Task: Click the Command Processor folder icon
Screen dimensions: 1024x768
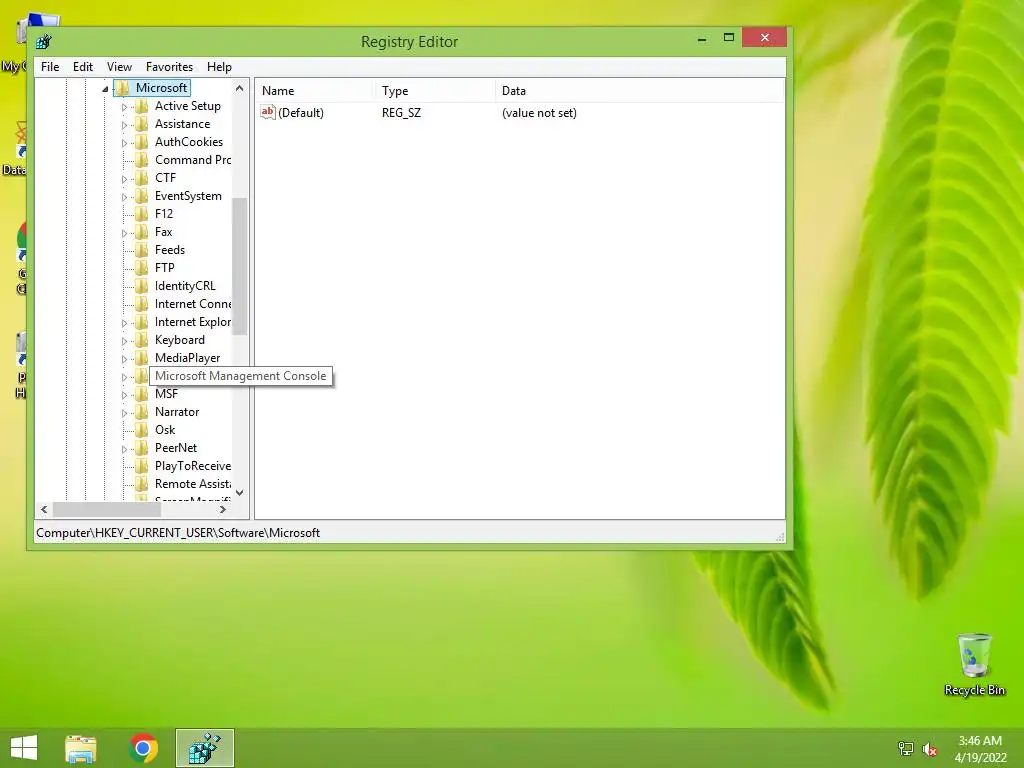Action: (x=142, y=160)
